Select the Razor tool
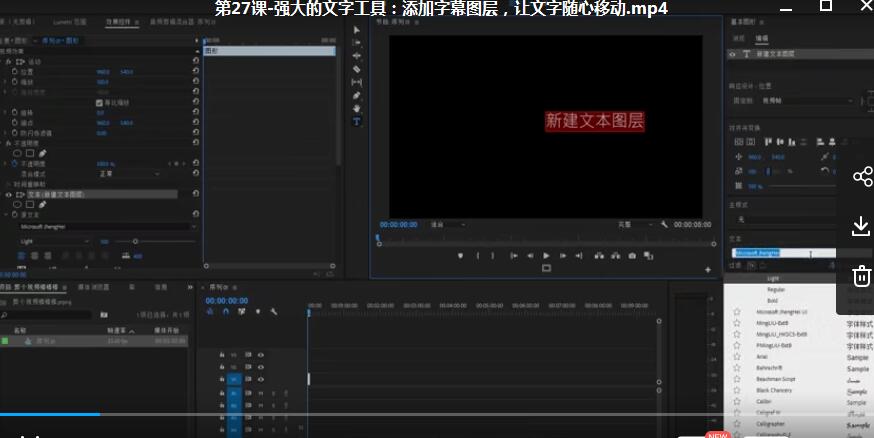Image resolution: width=874 pixels, height=438 pixels. 356,69
